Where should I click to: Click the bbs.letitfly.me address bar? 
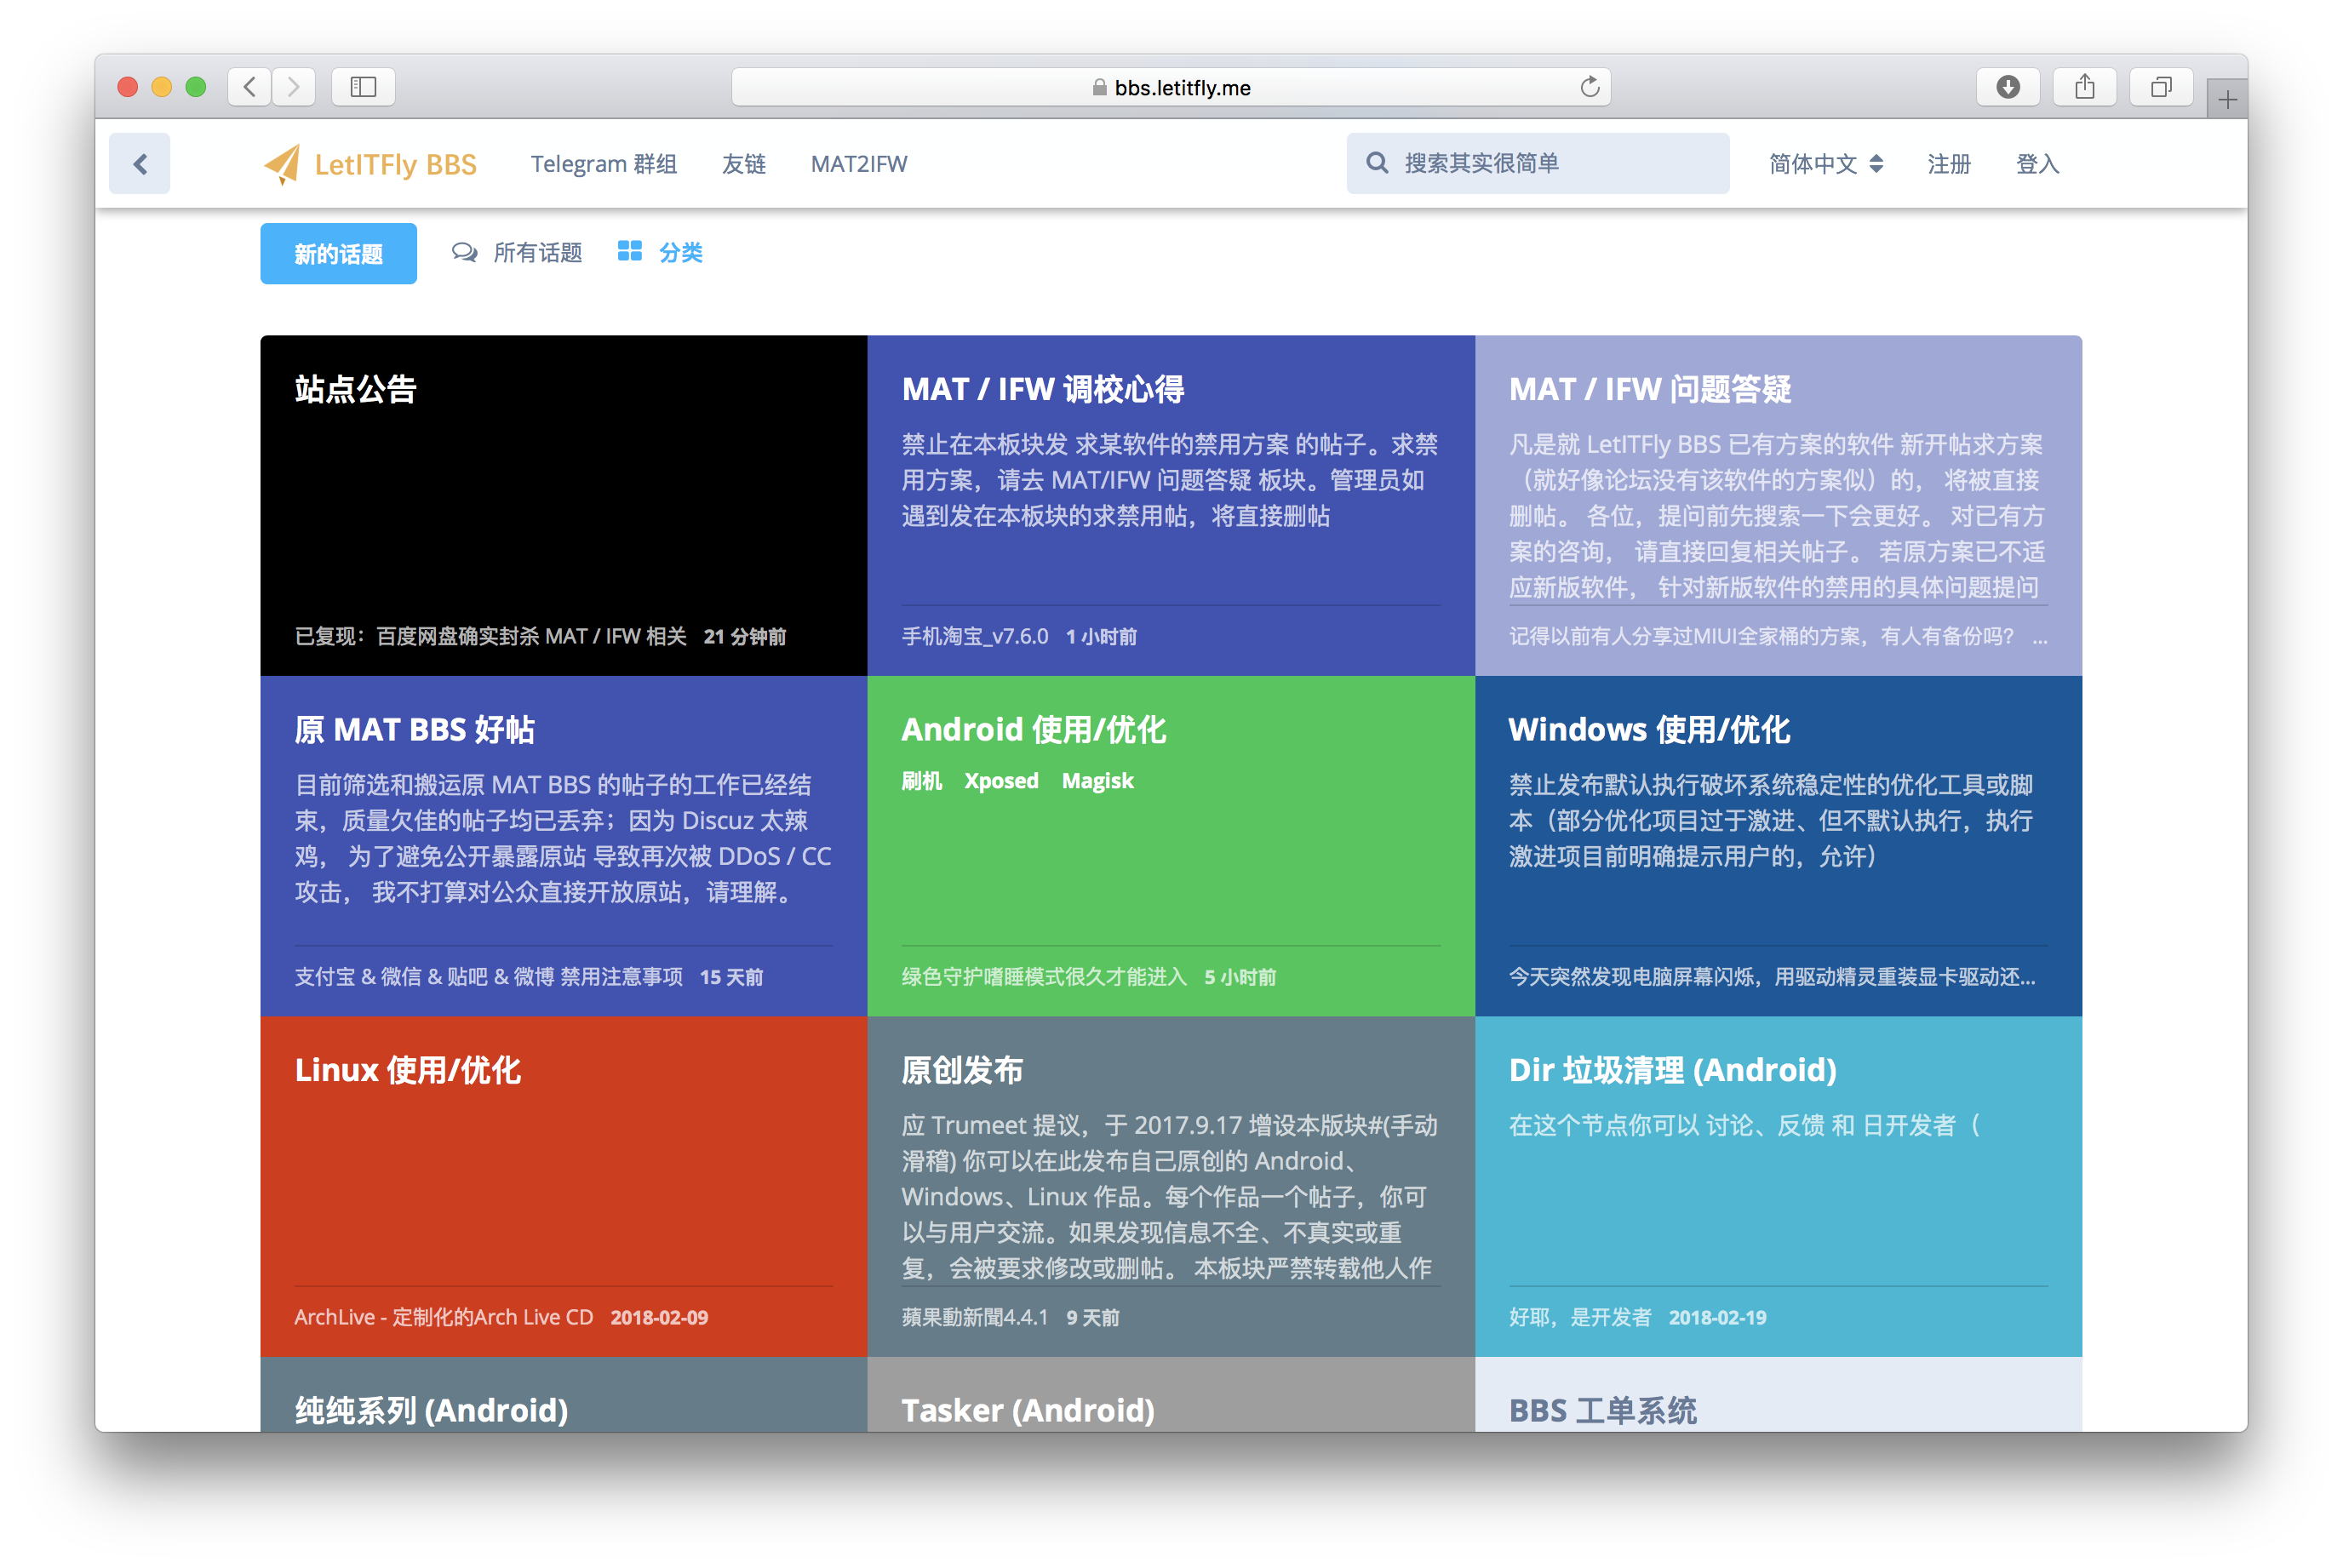click(x=1171, y=87)
